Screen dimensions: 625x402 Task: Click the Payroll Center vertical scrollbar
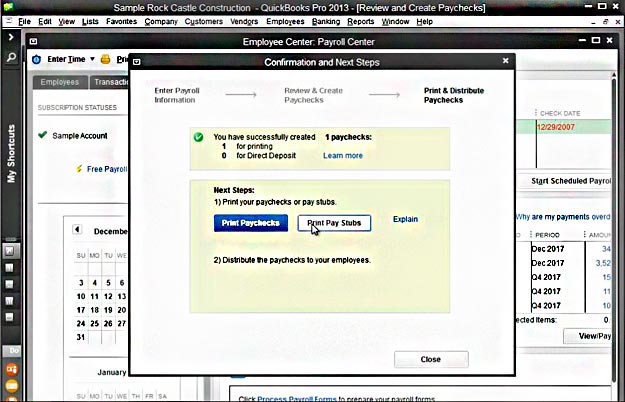tap(614, 229)
